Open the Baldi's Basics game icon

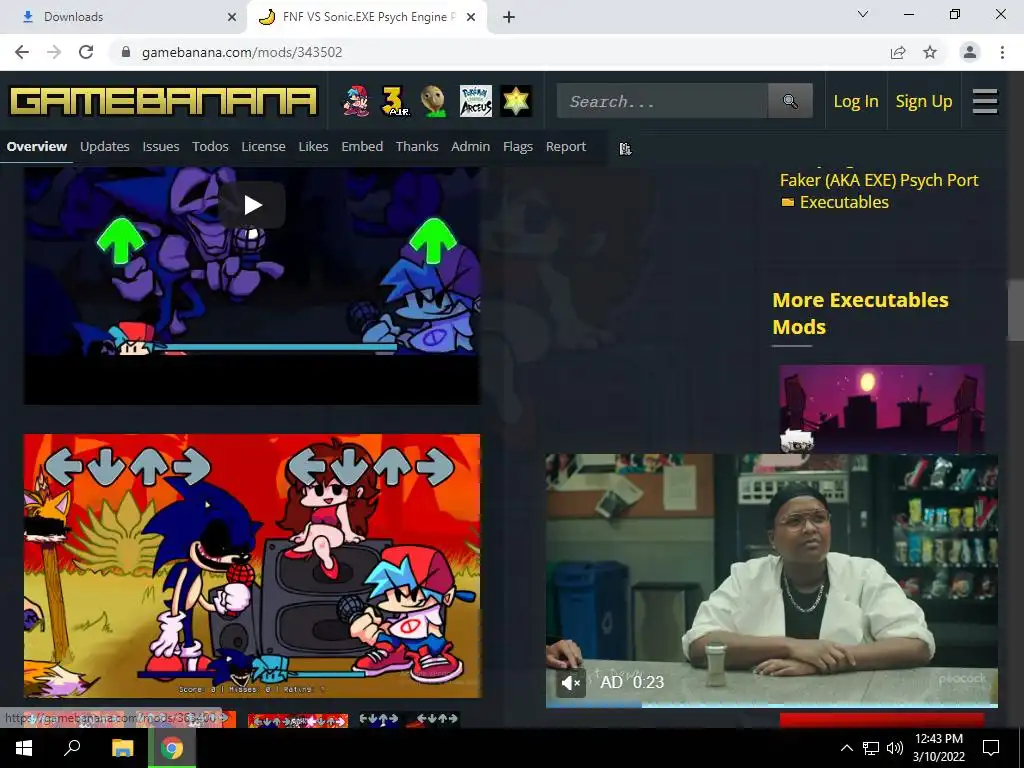pos(434,101)
